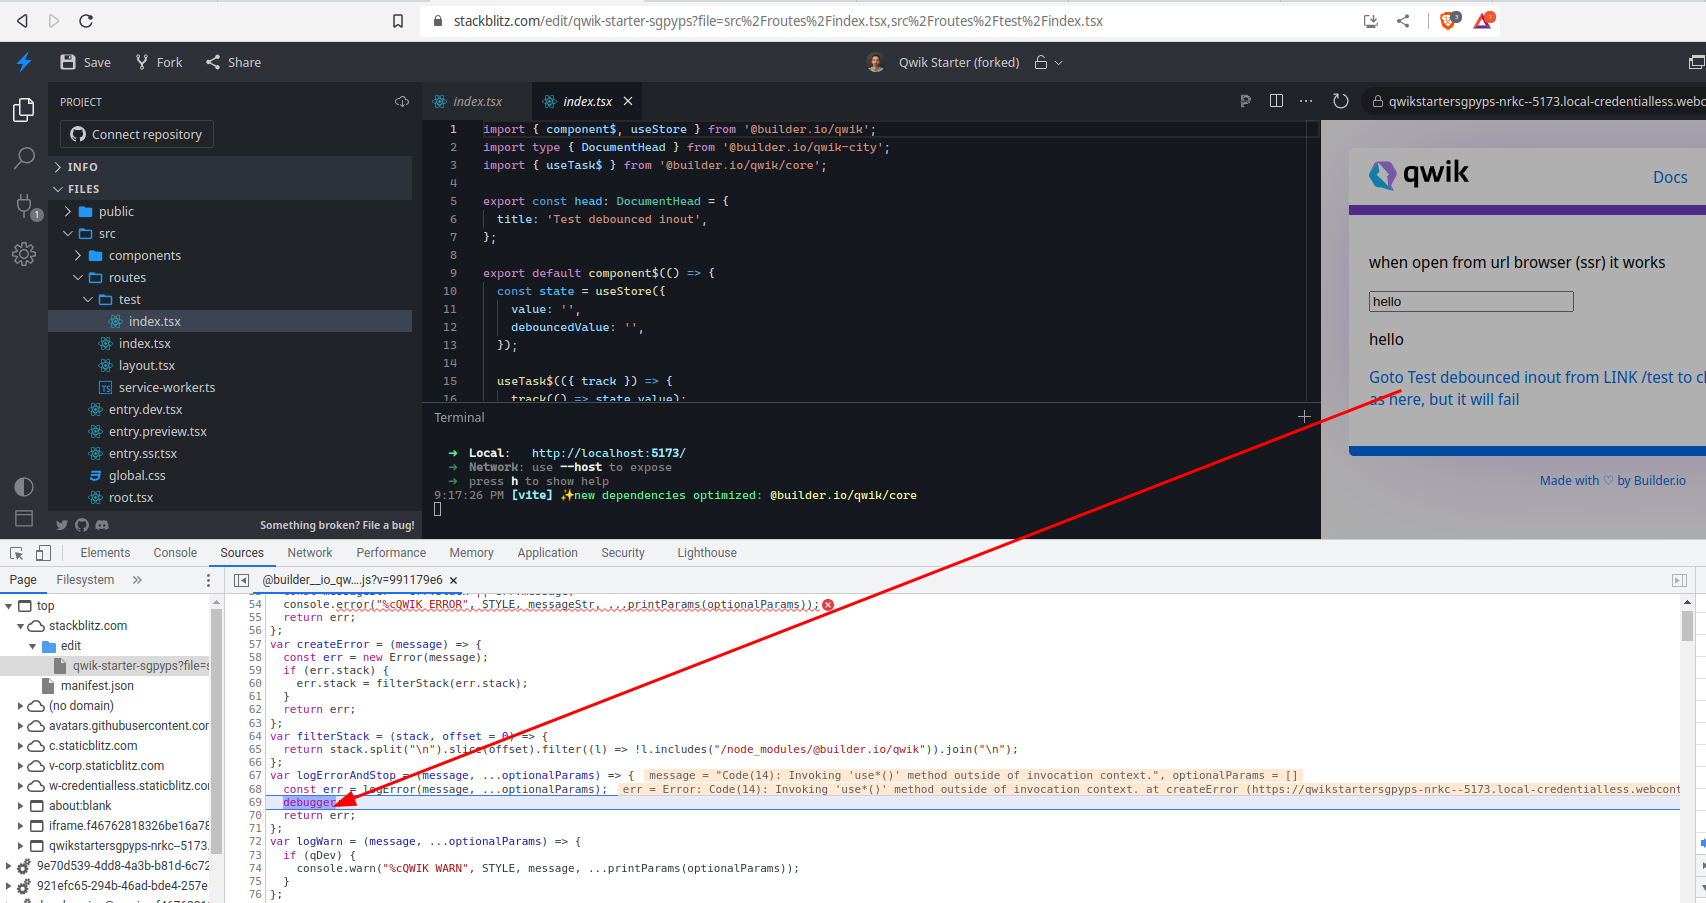Toggle the DevTools device toolbar
The width and height of the screenshot is (1706, 903).
click(x=42, y=552)
